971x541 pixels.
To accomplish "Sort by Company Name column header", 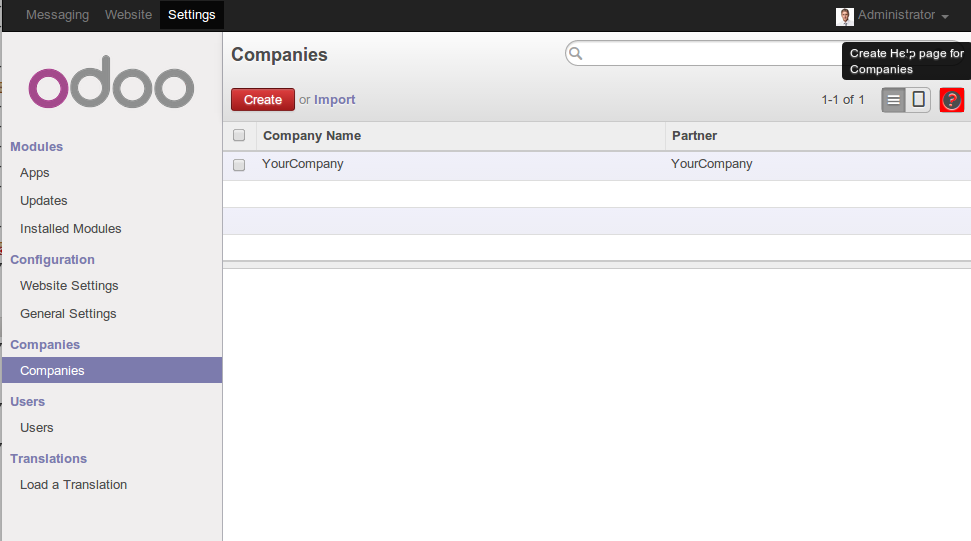I will [312, 136].
